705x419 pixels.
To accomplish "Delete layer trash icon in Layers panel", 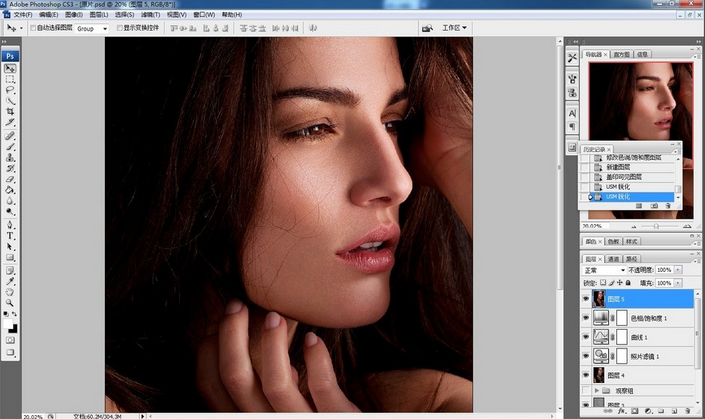I will click(x=687, y=411).
